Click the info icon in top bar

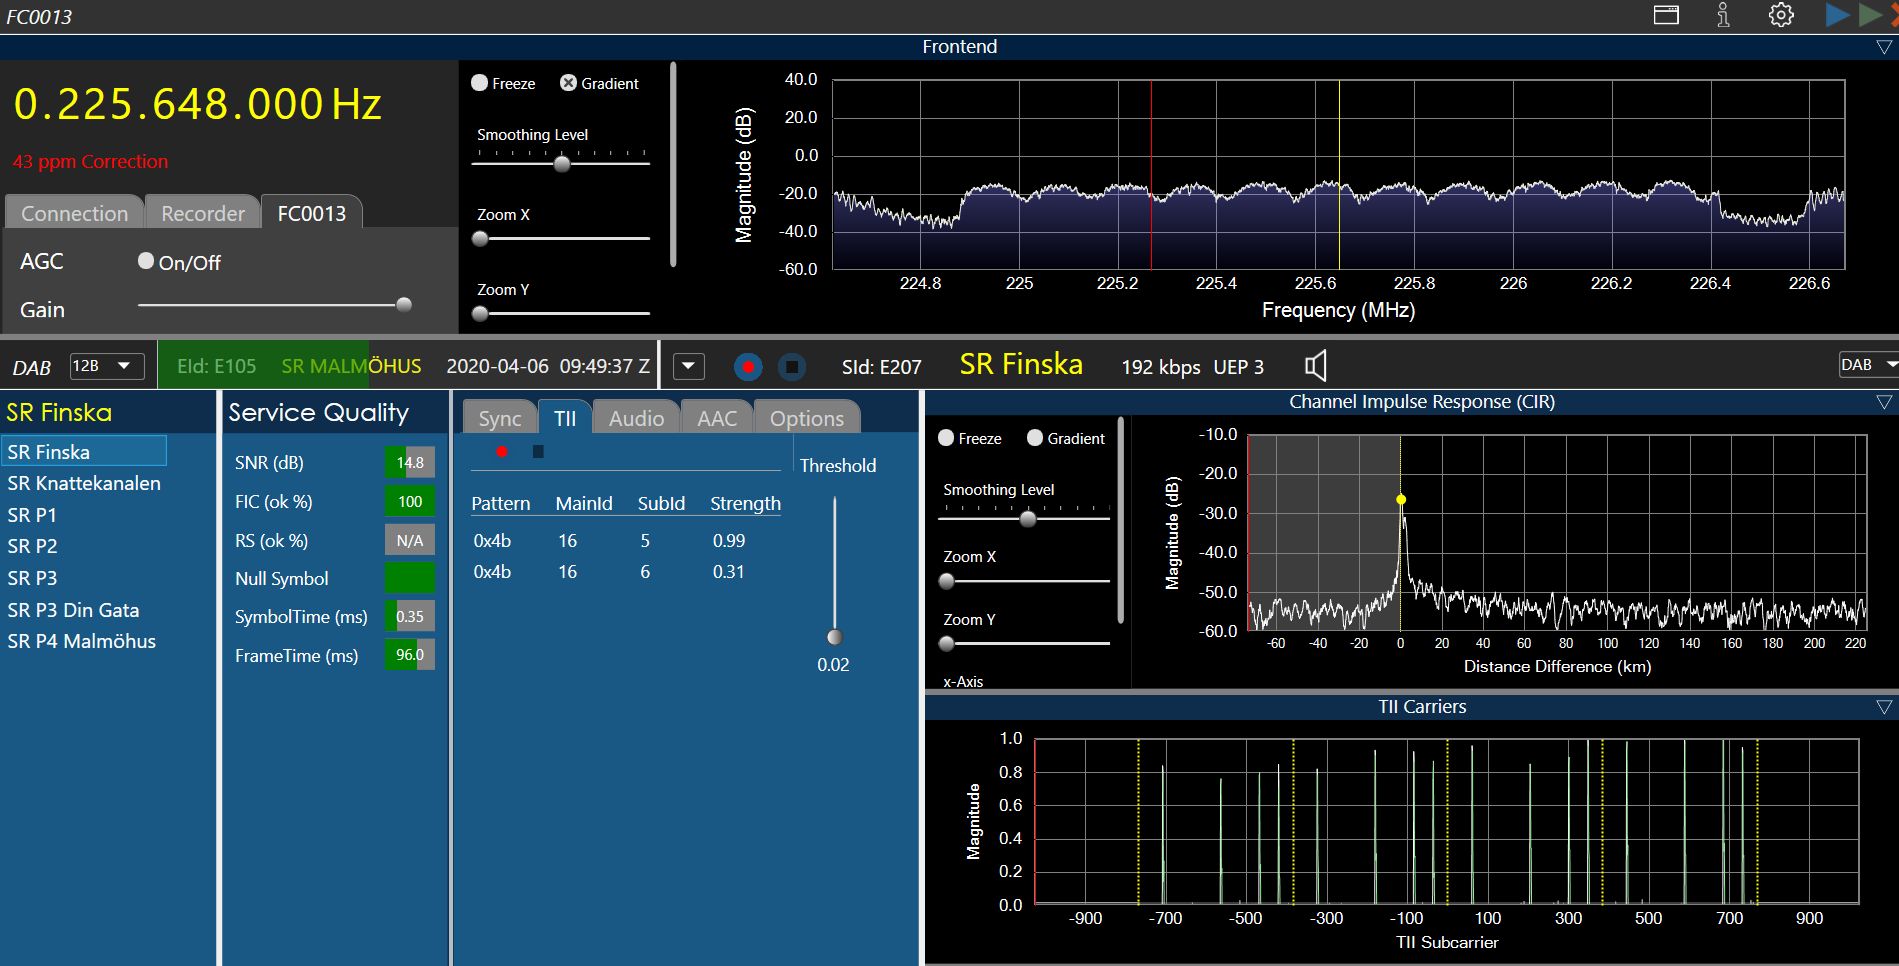[x=1723, y=15]
